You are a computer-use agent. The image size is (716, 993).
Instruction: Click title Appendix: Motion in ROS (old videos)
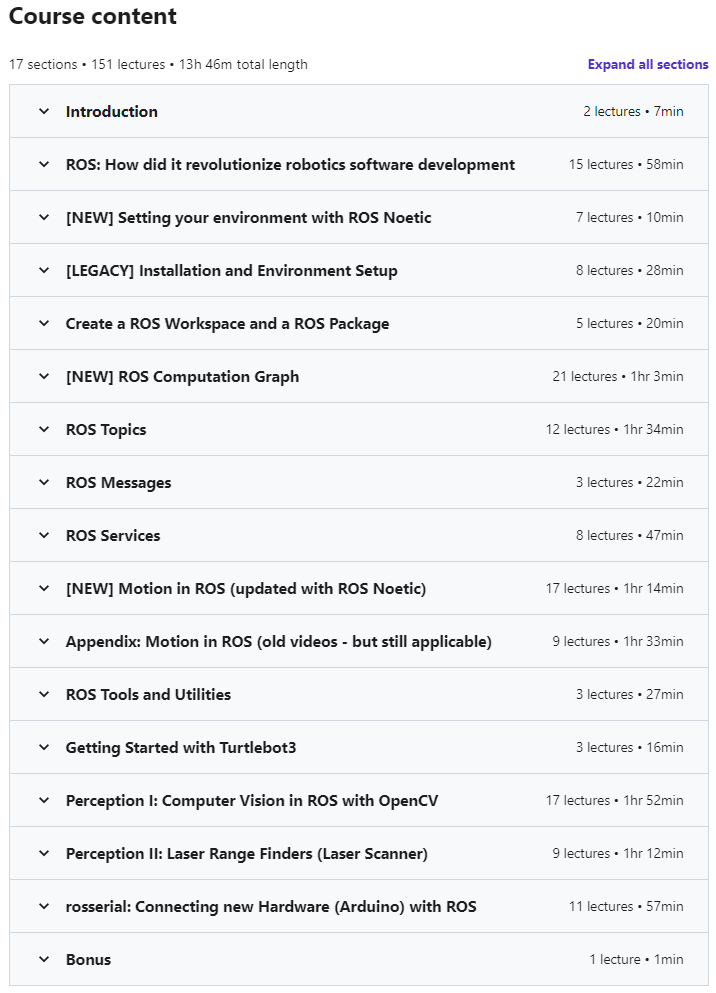point(279,642)
